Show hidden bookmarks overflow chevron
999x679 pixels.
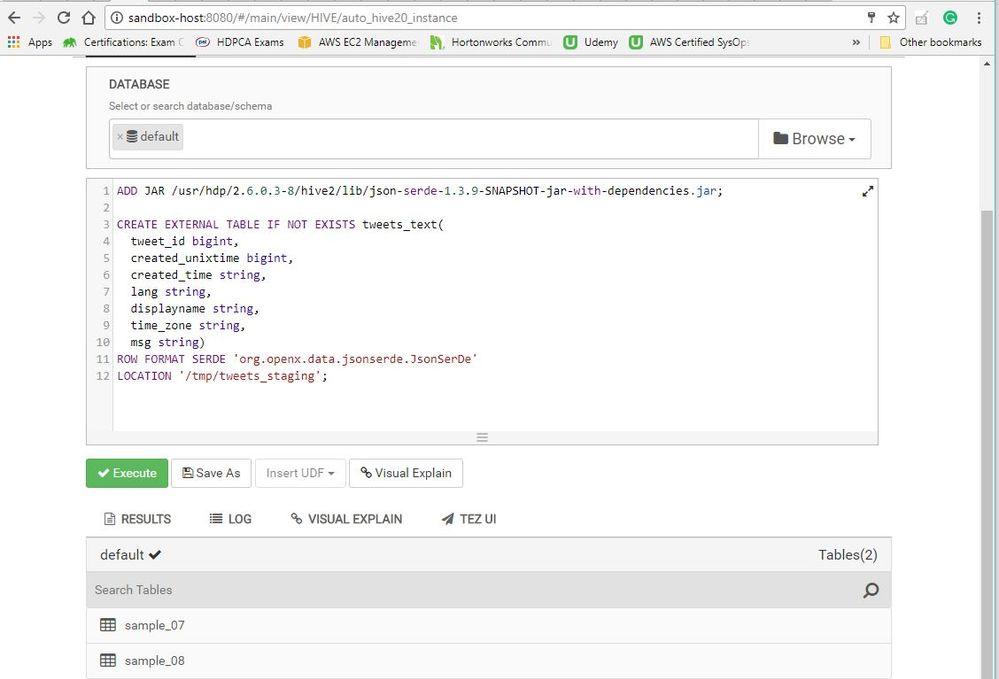click(856, 42)
